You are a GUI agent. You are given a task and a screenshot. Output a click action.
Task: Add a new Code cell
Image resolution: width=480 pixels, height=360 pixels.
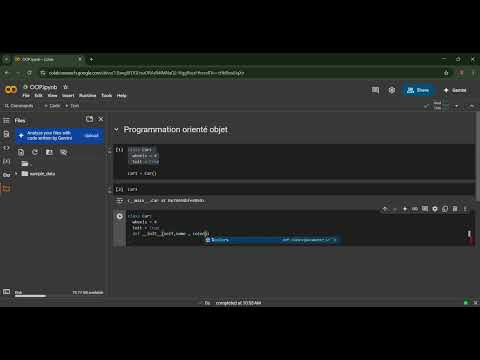pos(52,106)
